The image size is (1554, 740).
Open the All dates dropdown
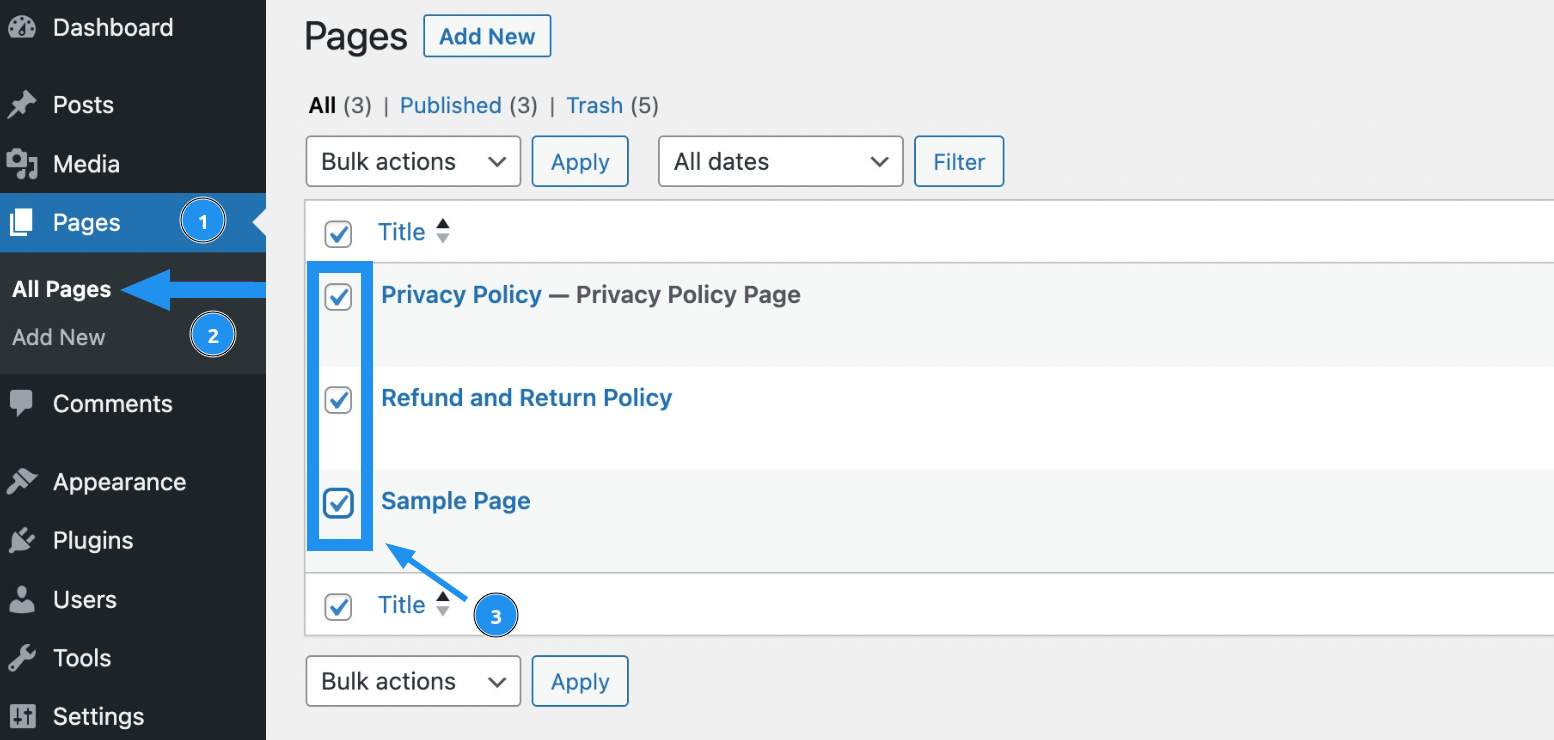tap(781, 162)
